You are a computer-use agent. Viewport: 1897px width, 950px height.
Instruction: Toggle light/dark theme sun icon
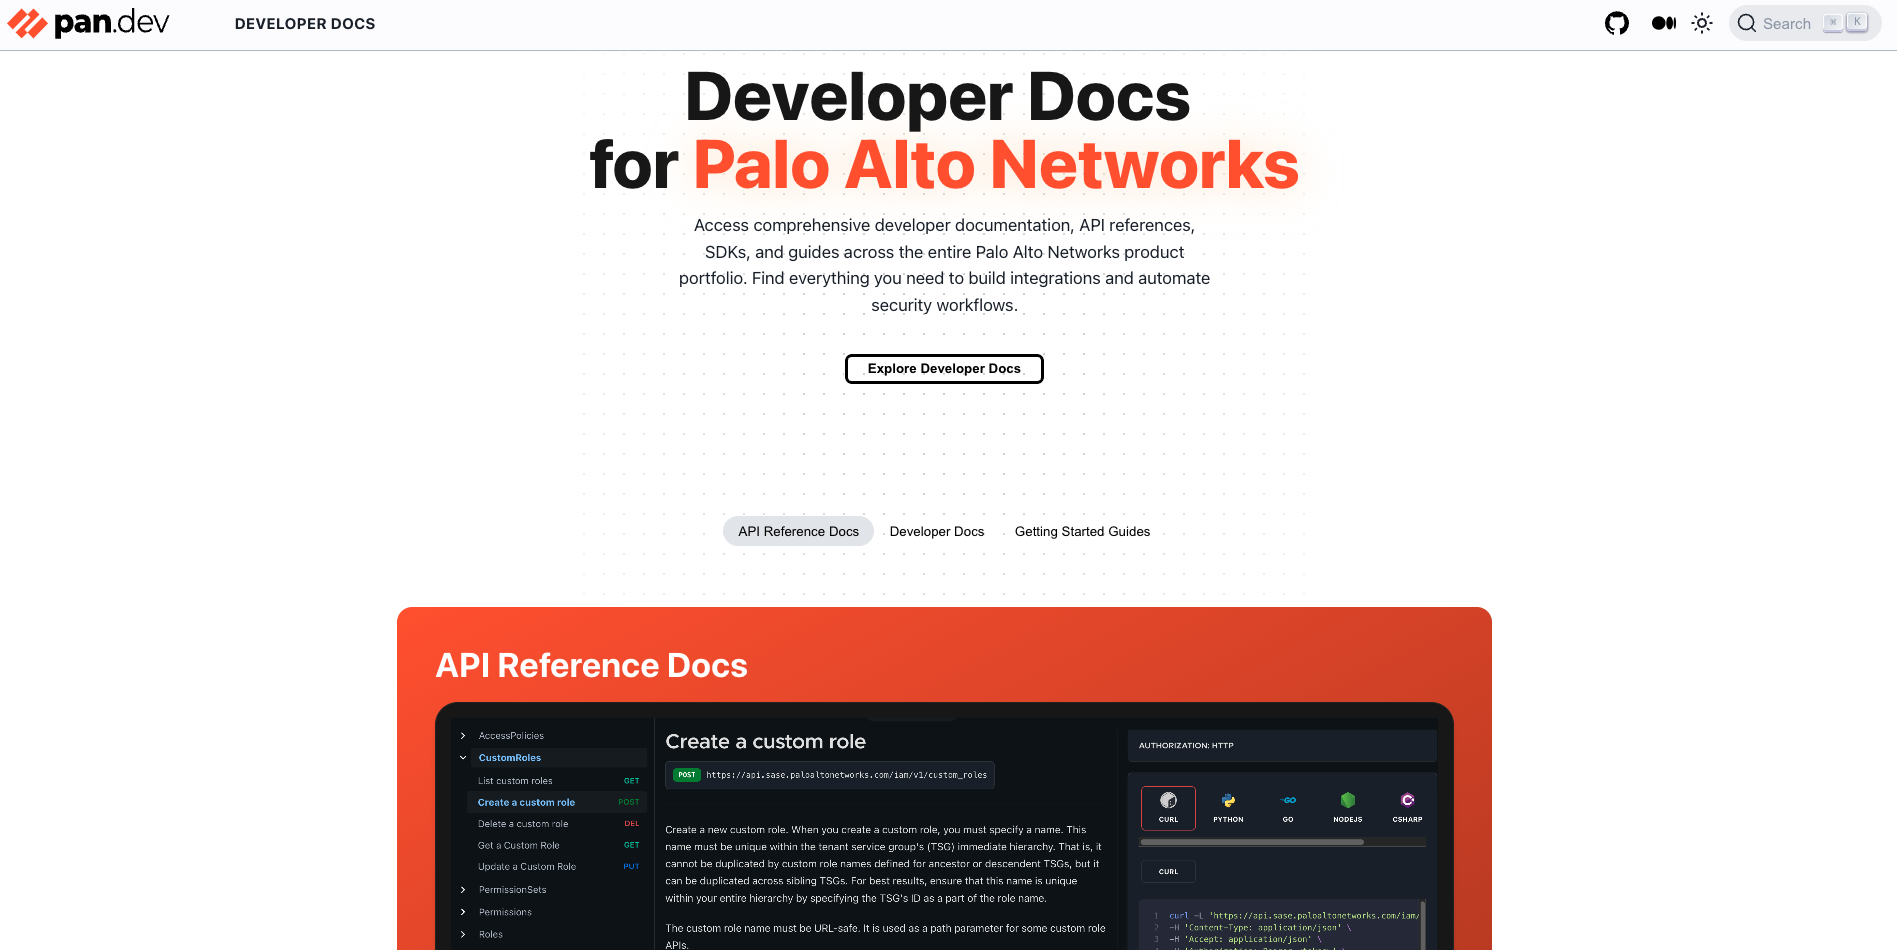(x=1702, y=23)
